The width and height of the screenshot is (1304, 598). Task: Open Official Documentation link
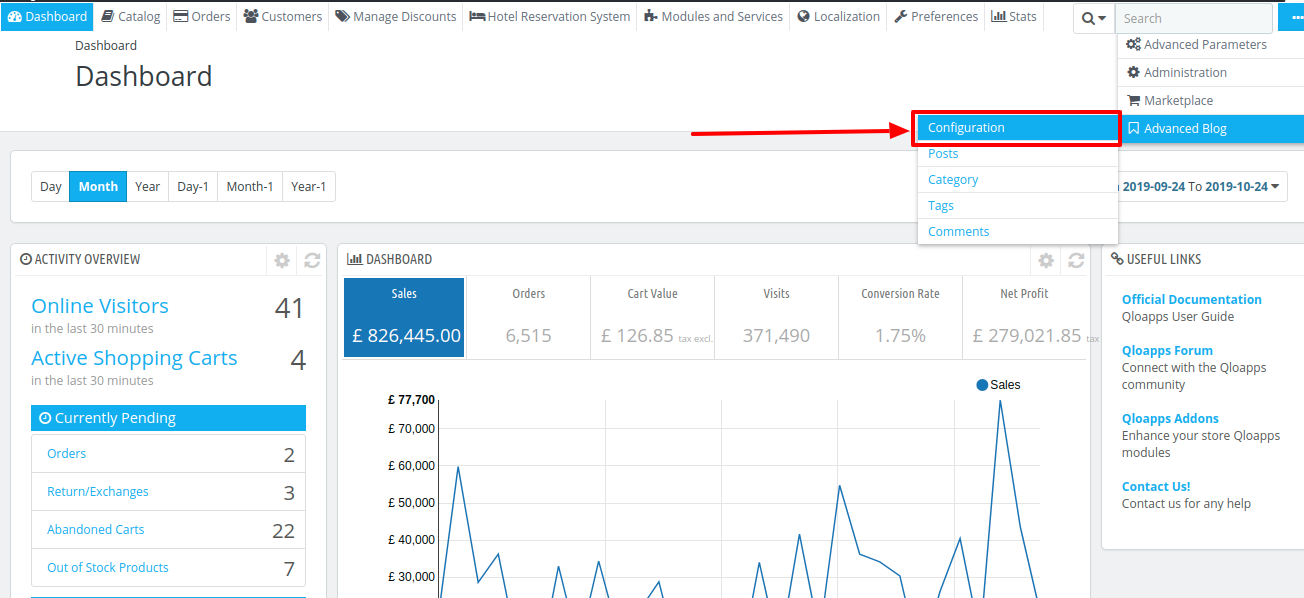click(x=1191, y=300)
